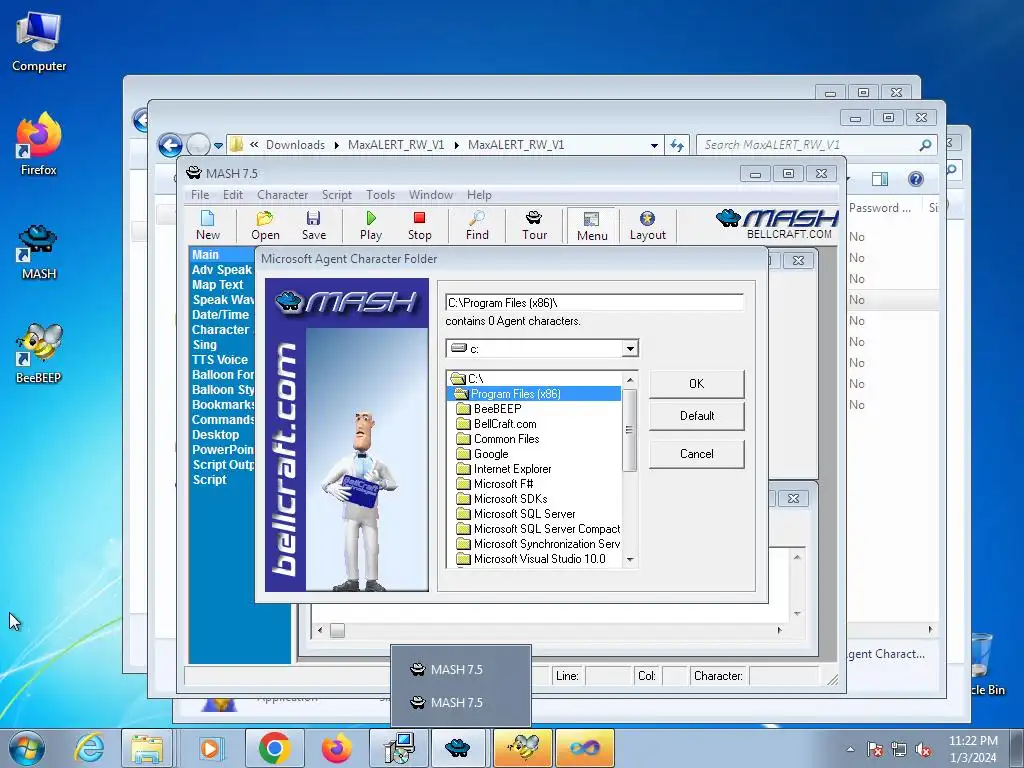Select the first MASH 7.5 preview entry
1024x768 pixels.
pos(460,669)
